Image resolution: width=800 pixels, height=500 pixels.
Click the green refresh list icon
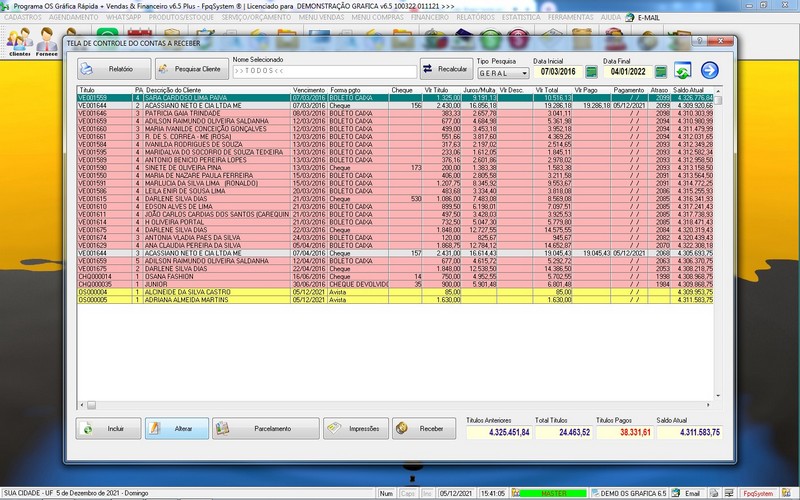click(x=682, y=70)
